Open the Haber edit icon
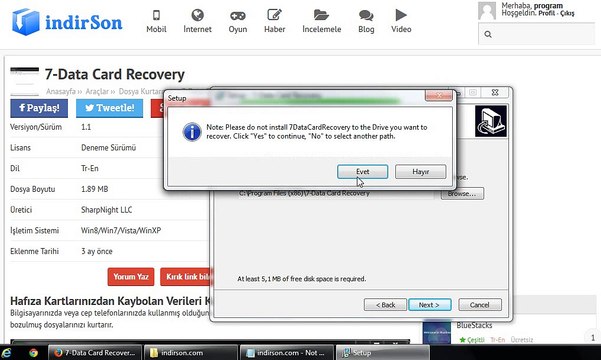The width and height of the screenshot is (601, 360). click(274, 15)
